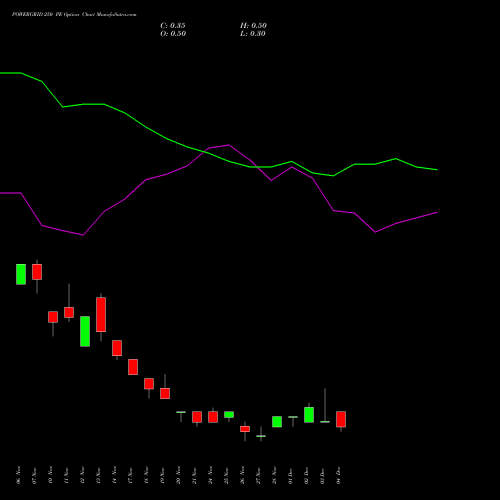Click the 02 Dec date label
500x500 pixels.
[306, 475]
